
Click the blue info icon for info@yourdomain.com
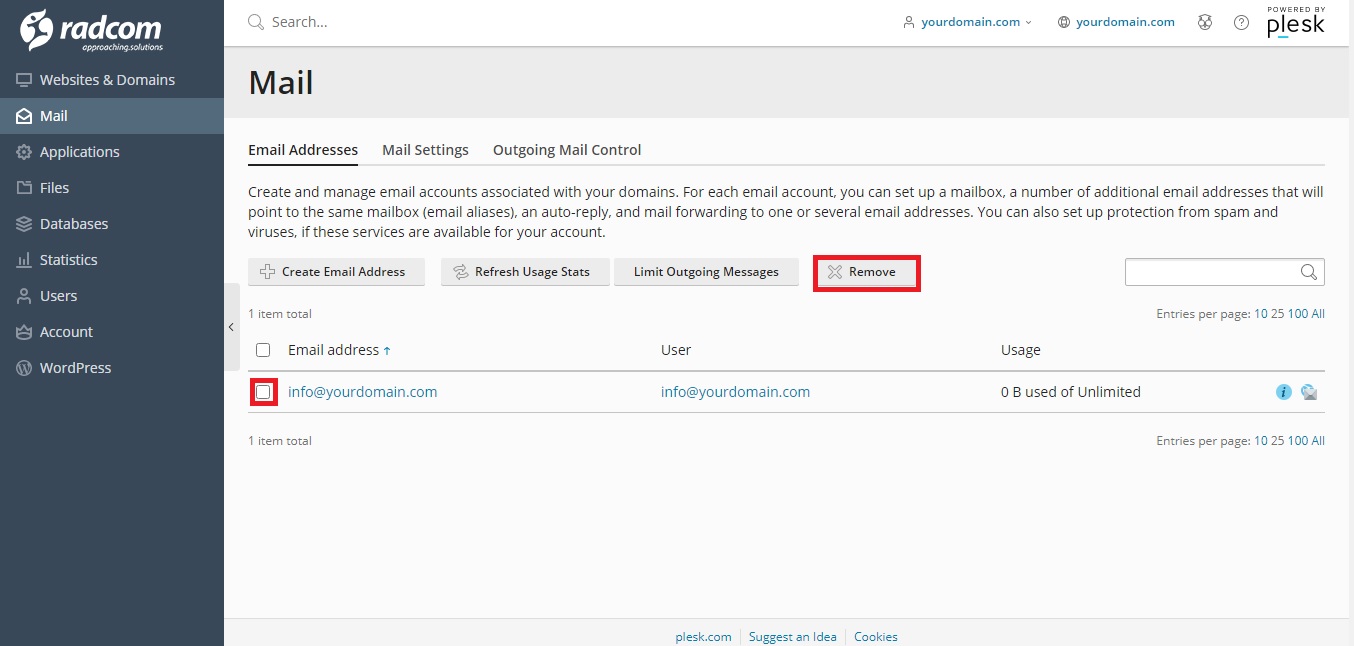click(1284, 392)
